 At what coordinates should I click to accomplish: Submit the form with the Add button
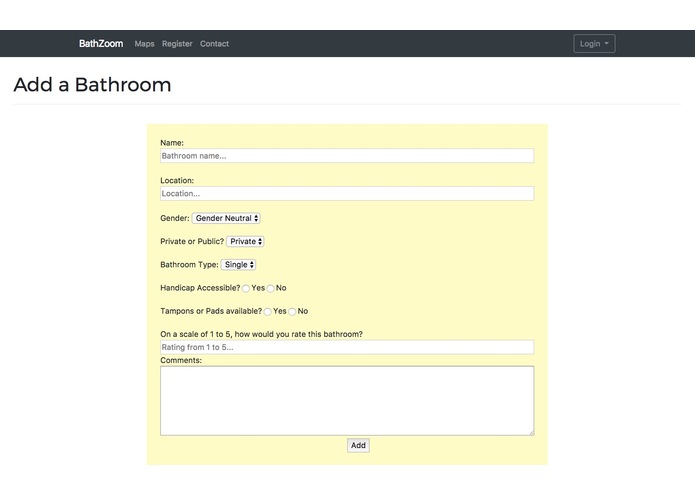(358, 445)
